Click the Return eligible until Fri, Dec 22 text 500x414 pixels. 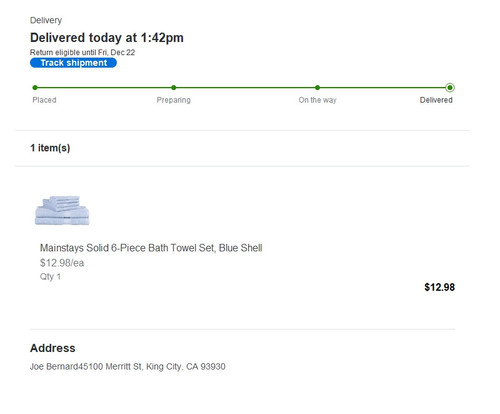(x=82, y=52)
